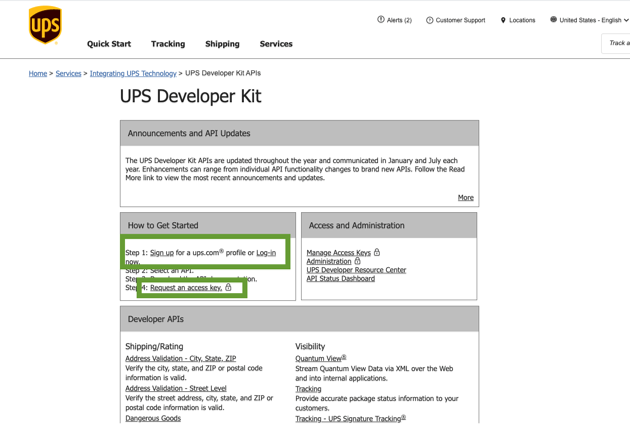Open the Tracking menu
This screenshot has width=630, height=424.
[168, 44]
